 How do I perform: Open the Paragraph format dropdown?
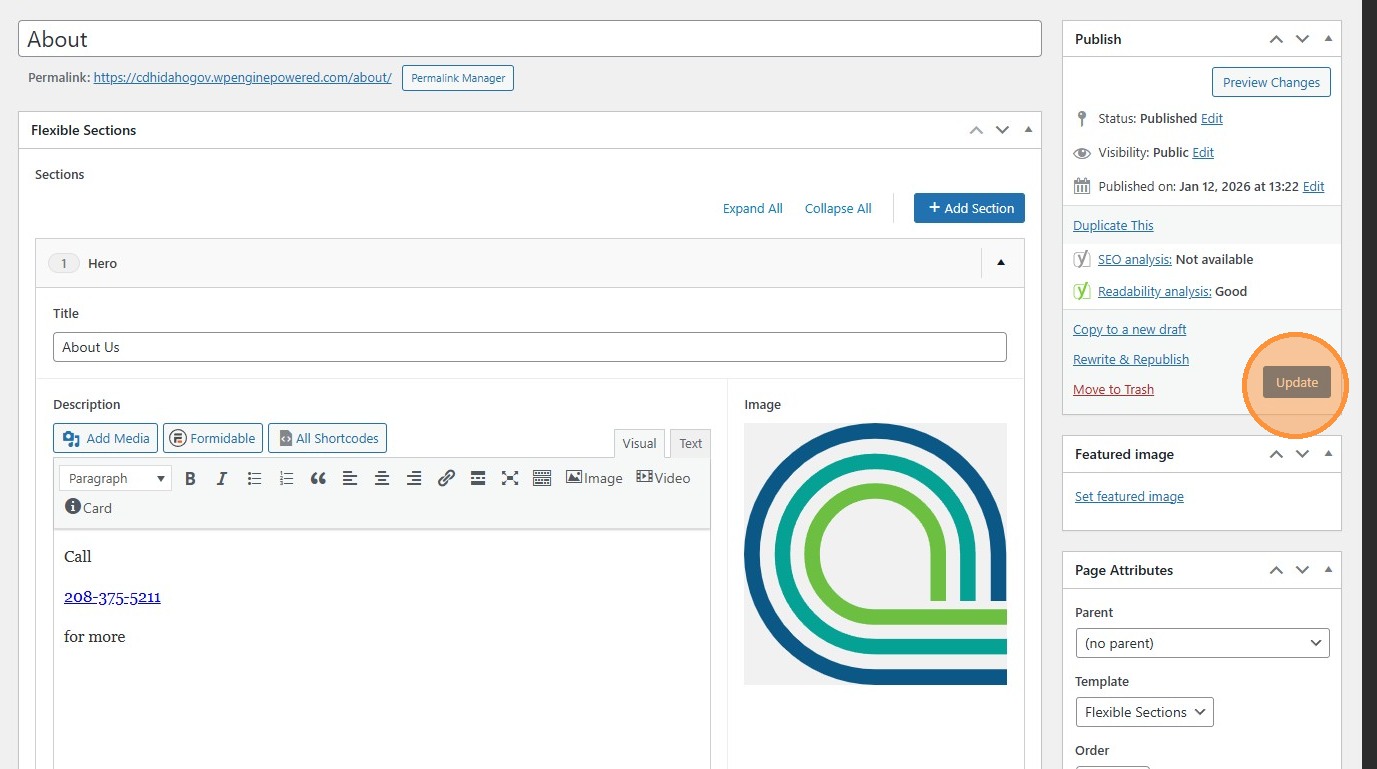tap(116, 478)
